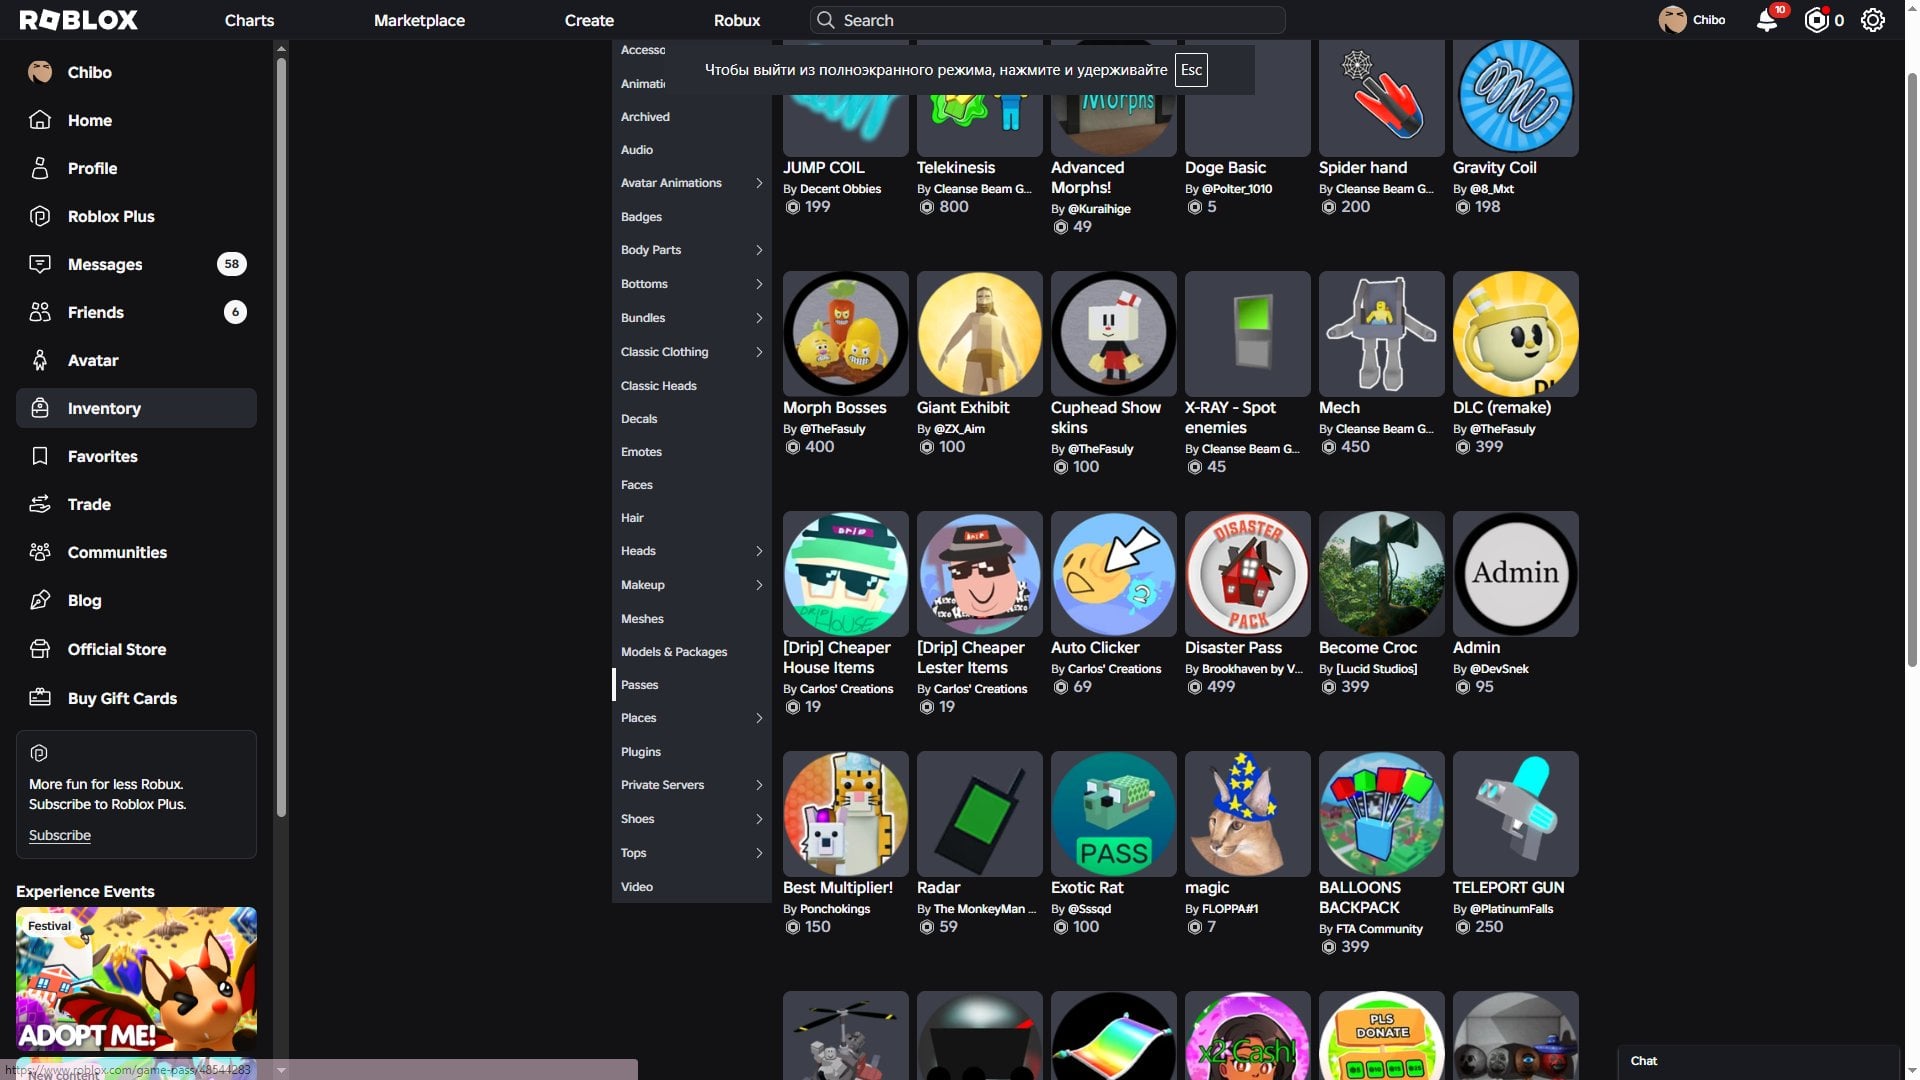The image size is (1920, 1080).
Task: Open the Giant Exhibit pass thumbnail
Action: point(980,334)
